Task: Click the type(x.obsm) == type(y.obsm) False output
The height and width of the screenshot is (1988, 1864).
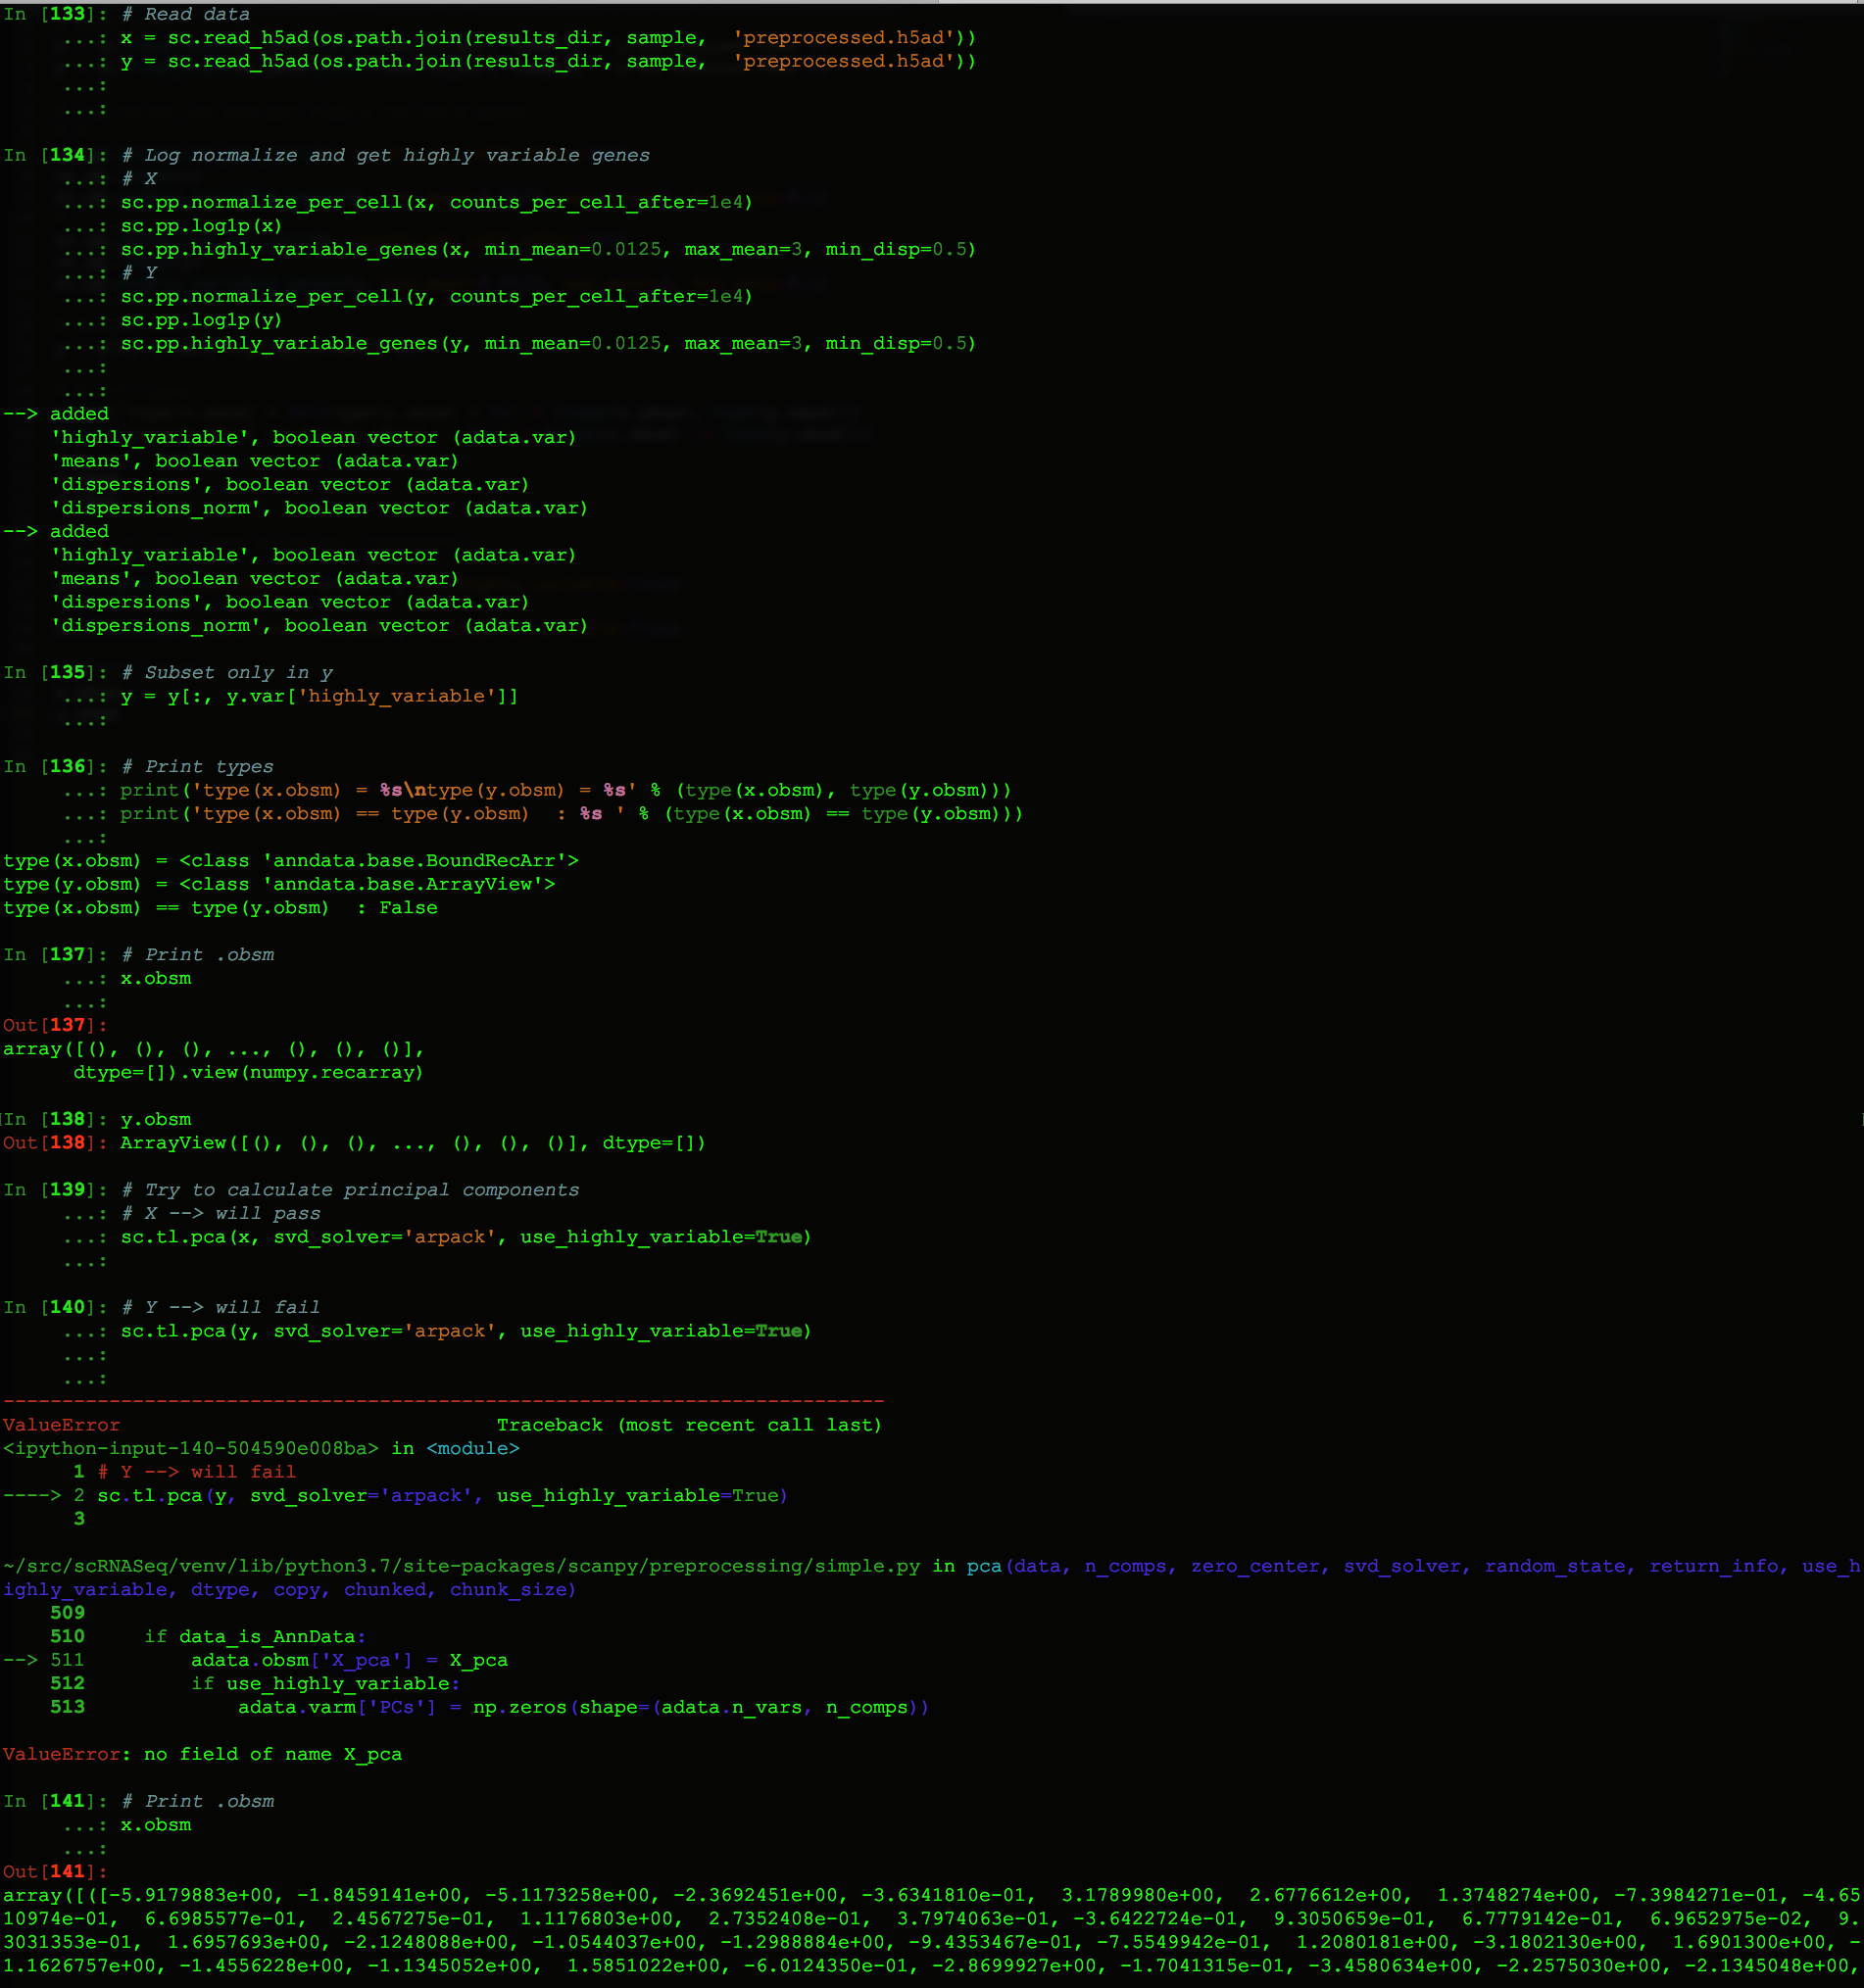Action: click(220, 907)
